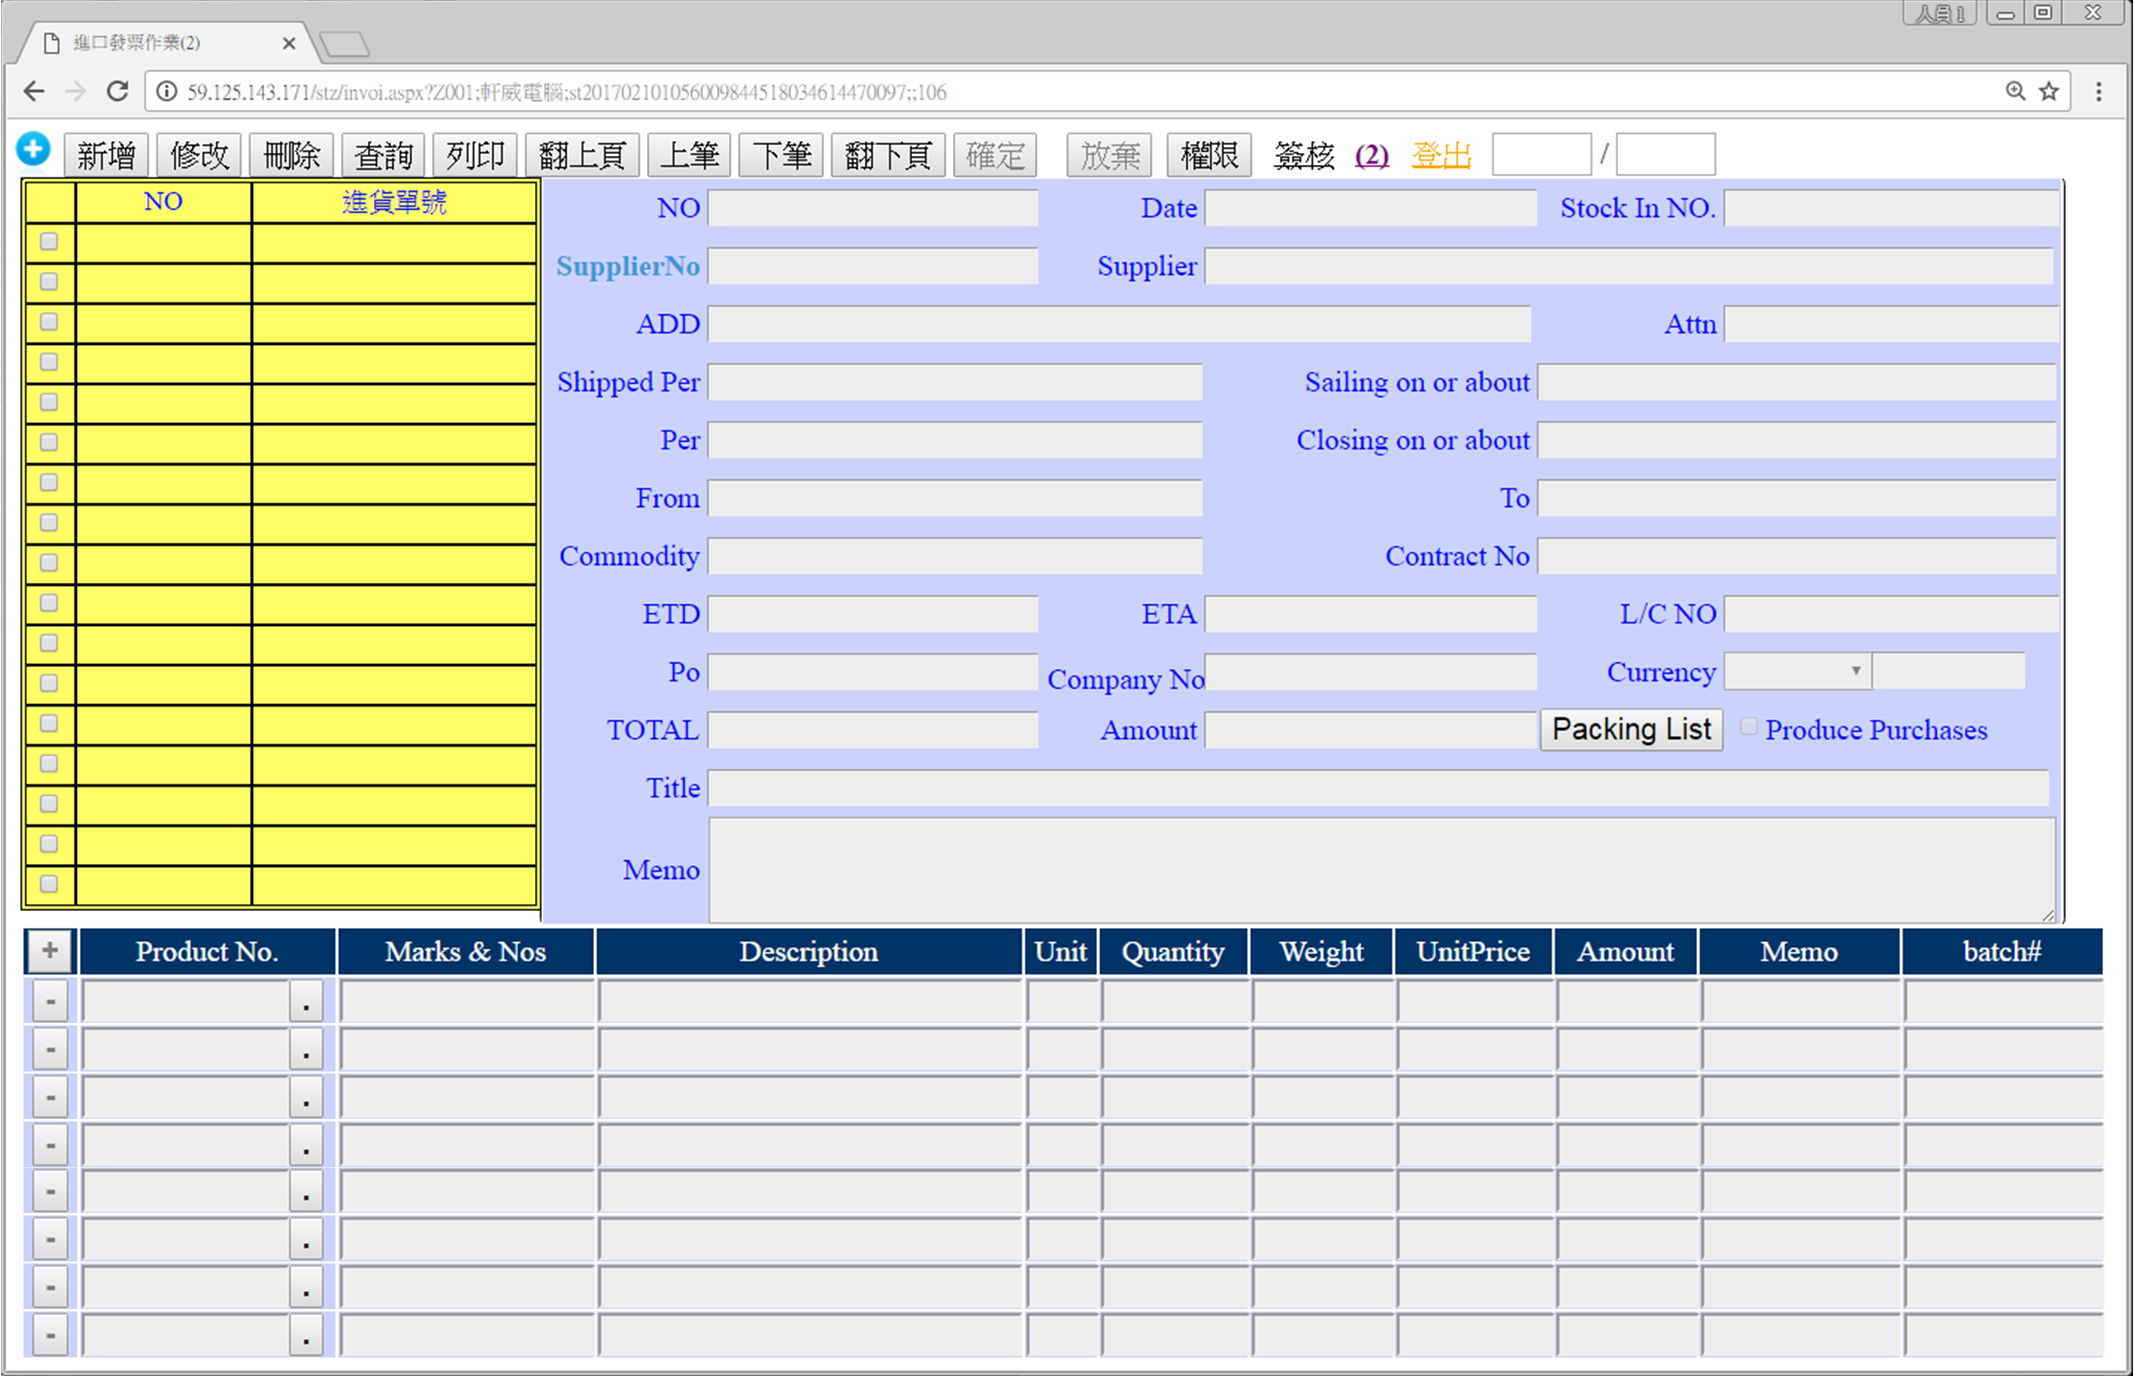Click the Title field

coord(1378,788)
